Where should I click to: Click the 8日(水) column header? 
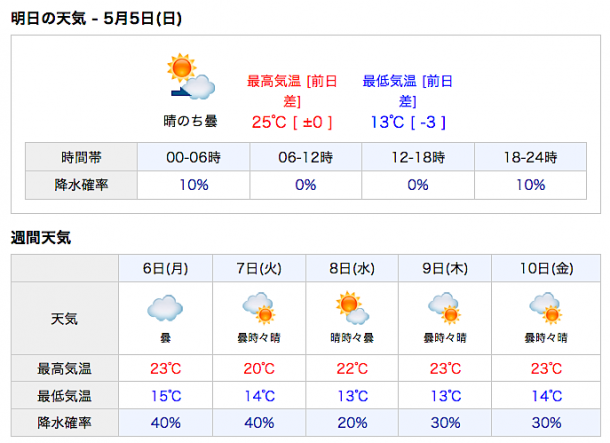point(352,268)
